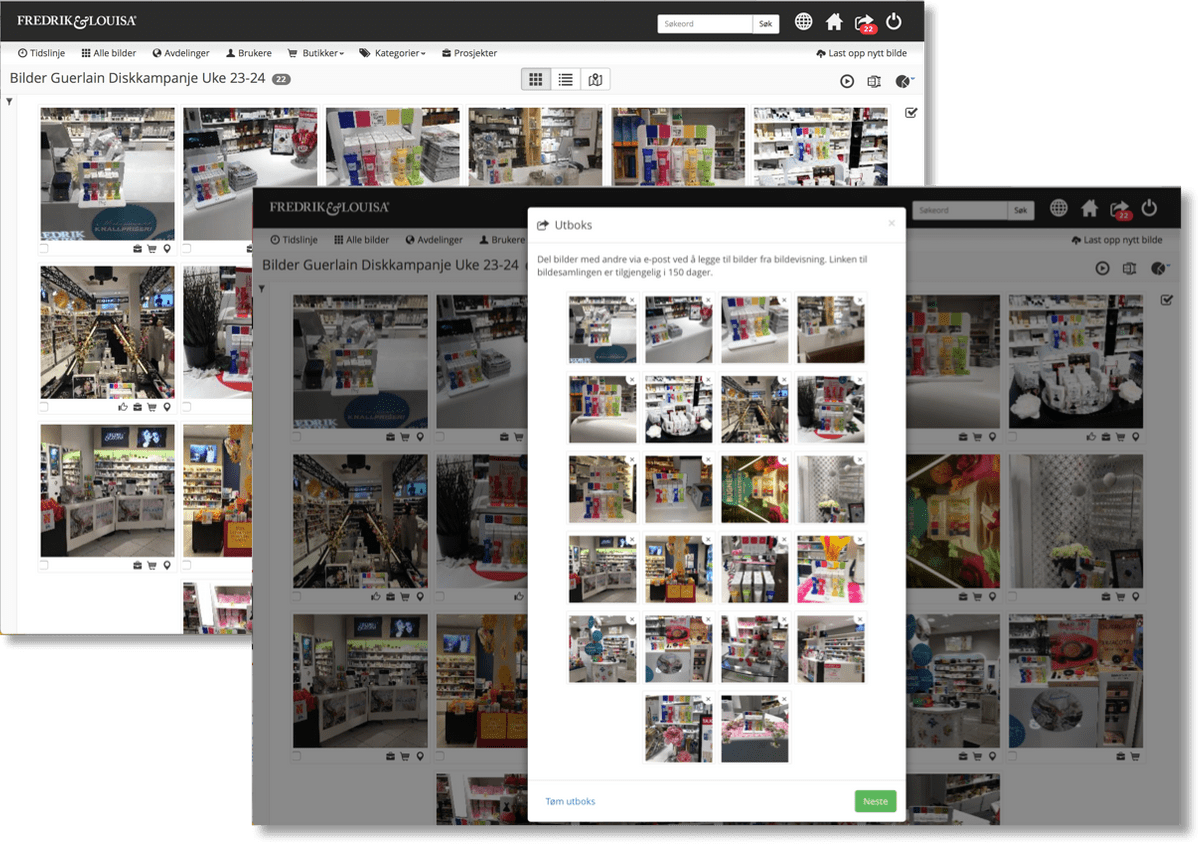Click compare icon in front window
Image resolution: width=1200 pixels, height=844 pixels.
[1129, 268]
